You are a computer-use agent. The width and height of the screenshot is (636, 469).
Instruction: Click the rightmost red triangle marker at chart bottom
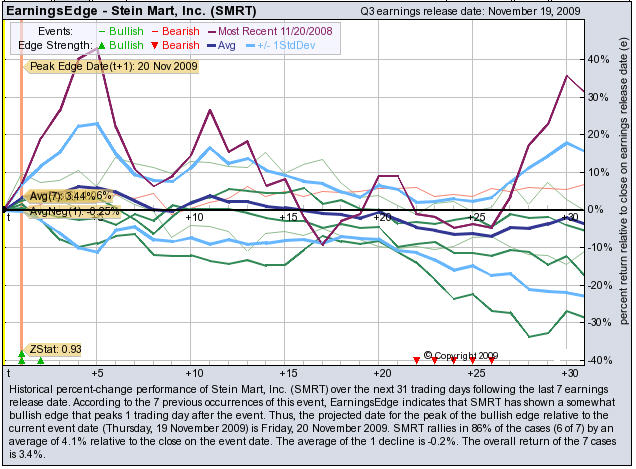(492, 360)
